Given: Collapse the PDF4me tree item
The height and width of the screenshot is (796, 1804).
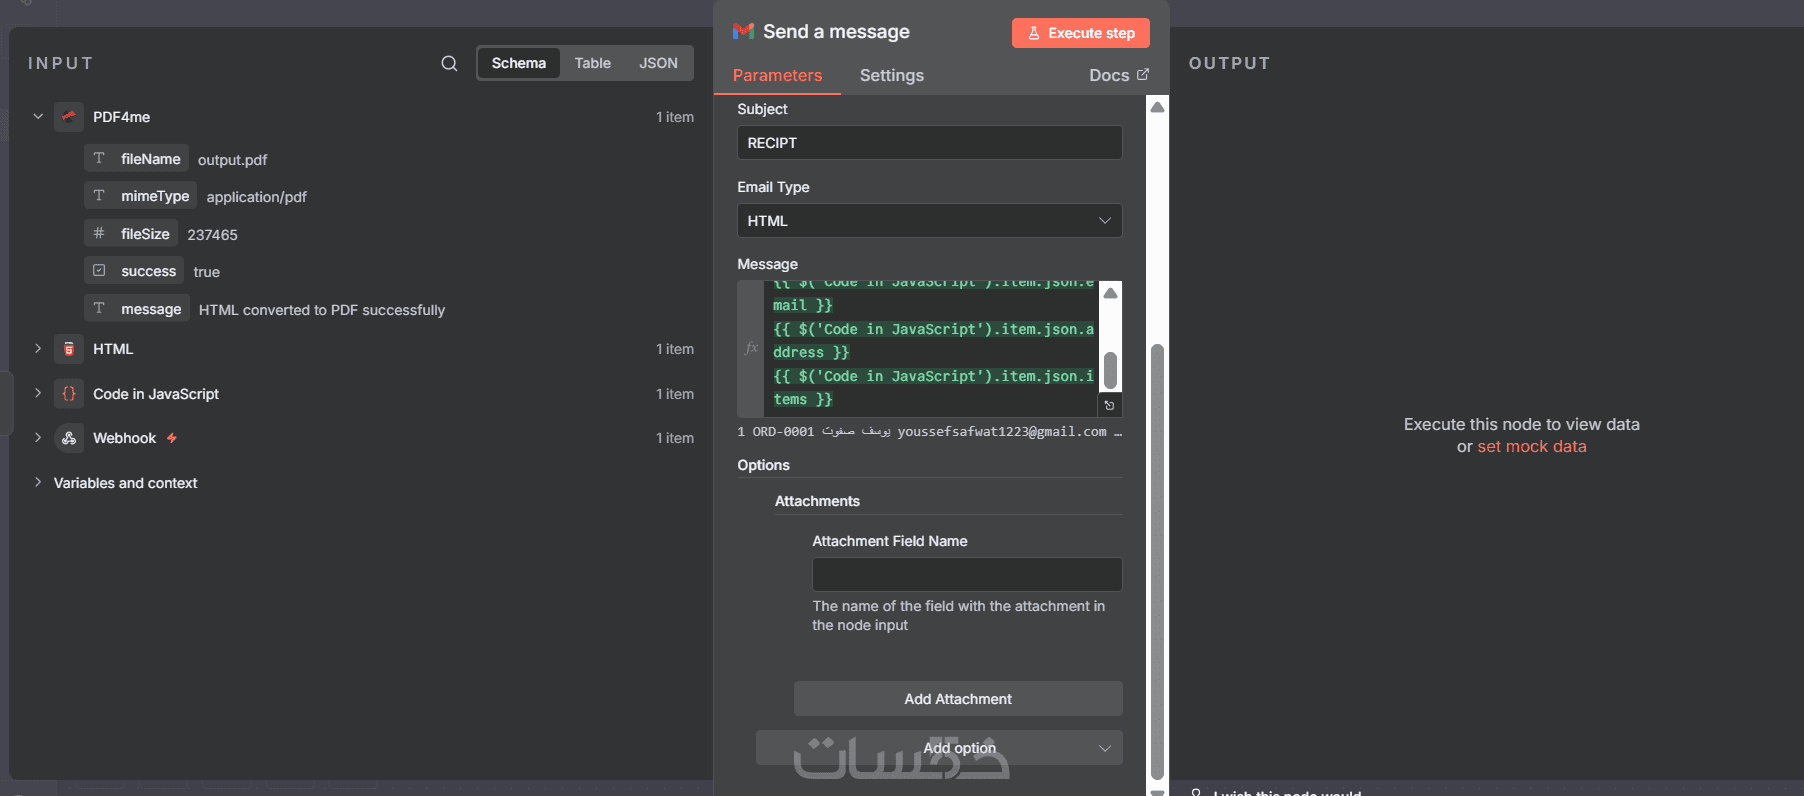Looking at the screenshot, I should point(38,117).
